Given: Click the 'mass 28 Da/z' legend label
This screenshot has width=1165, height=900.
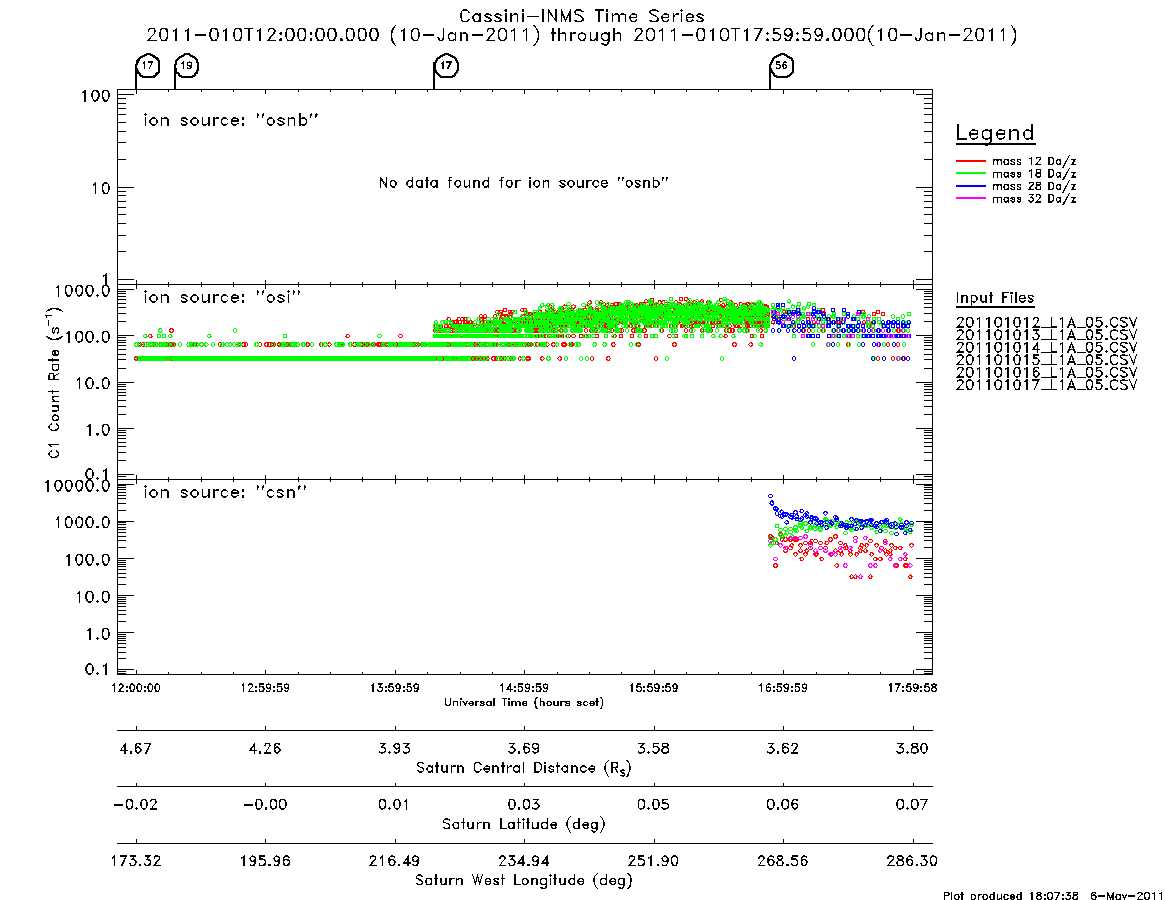Looking at the screenshot, I should pyautogui.click(x=1034, y=187).
